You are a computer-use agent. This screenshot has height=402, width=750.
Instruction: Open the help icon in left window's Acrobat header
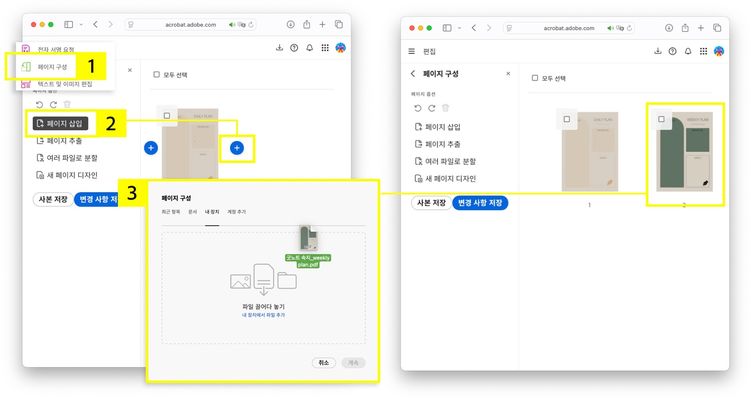click(x=294, y=48)
